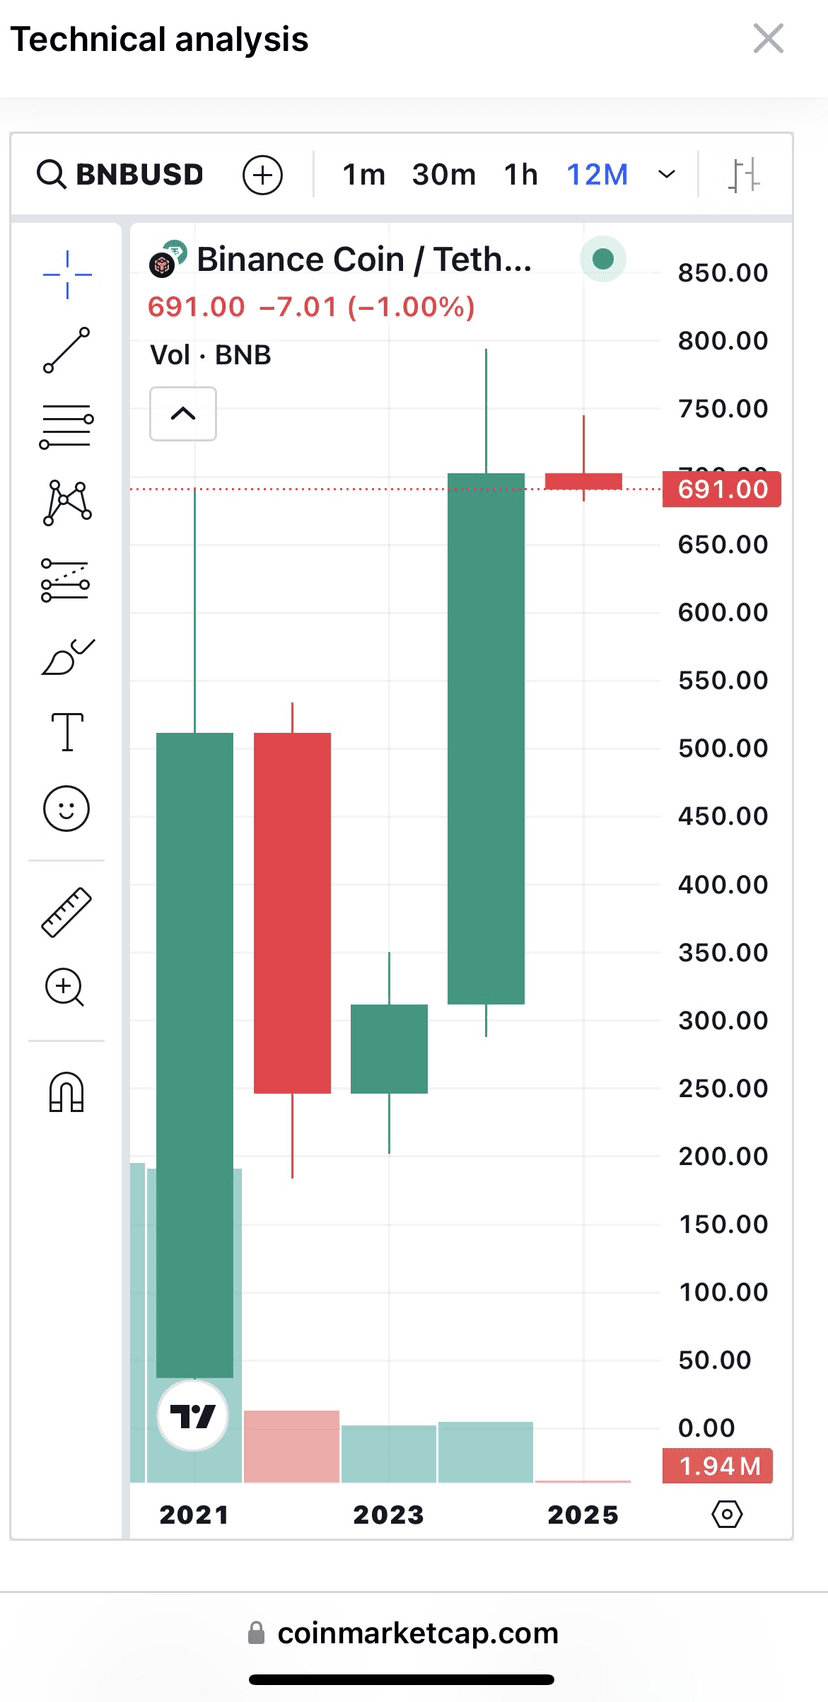Activate the zoom in tool

65,988
